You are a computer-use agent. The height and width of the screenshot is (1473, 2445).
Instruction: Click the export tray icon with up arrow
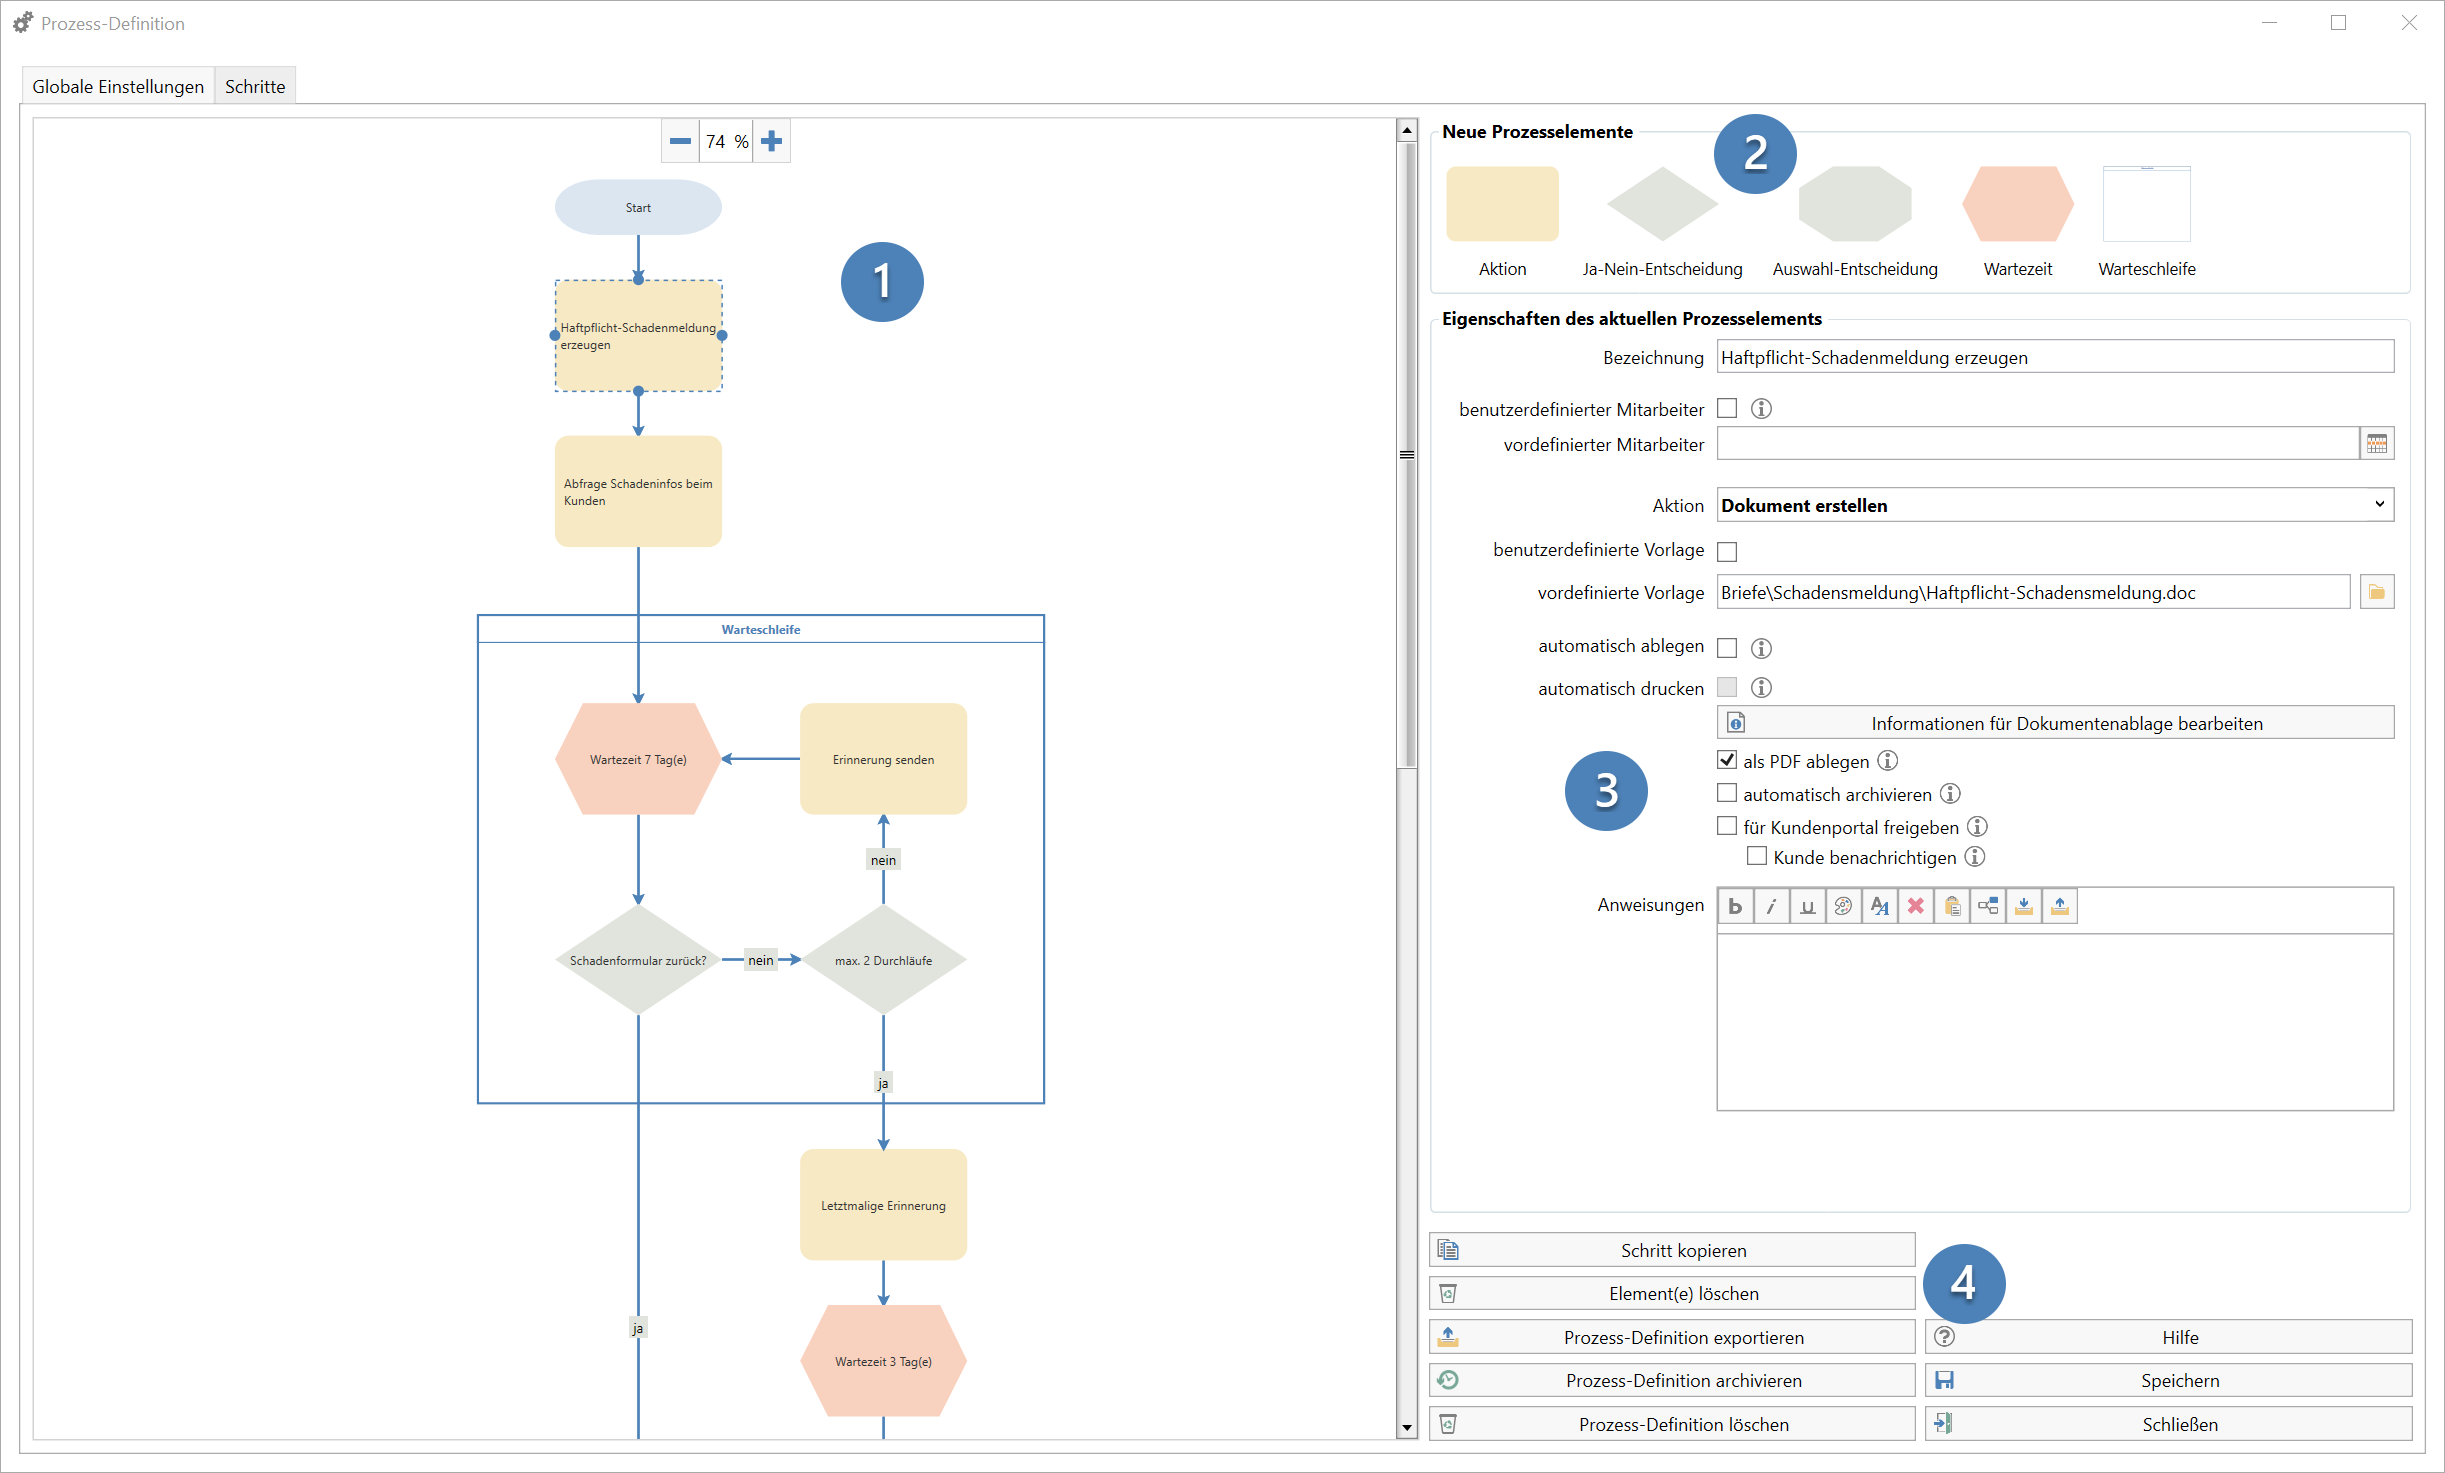tap(2059, 906)
